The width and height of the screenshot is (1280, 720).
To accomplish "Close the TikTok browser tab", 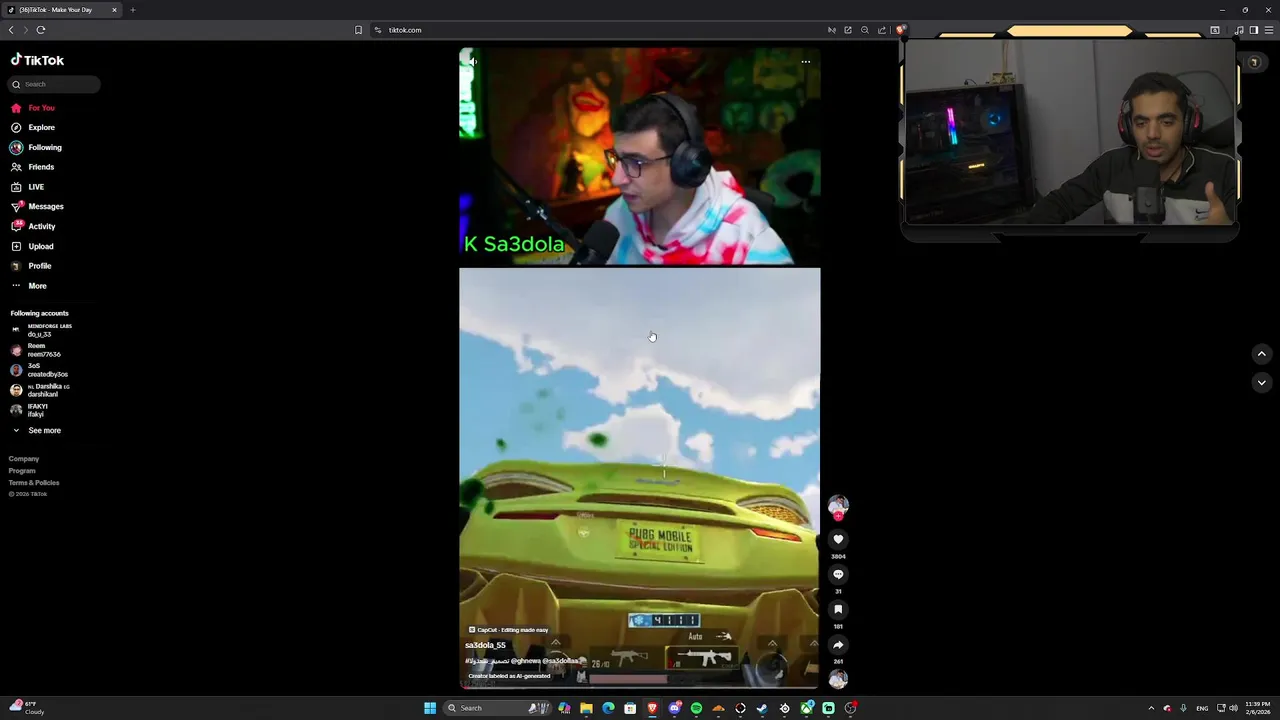I will click(114, 10).
